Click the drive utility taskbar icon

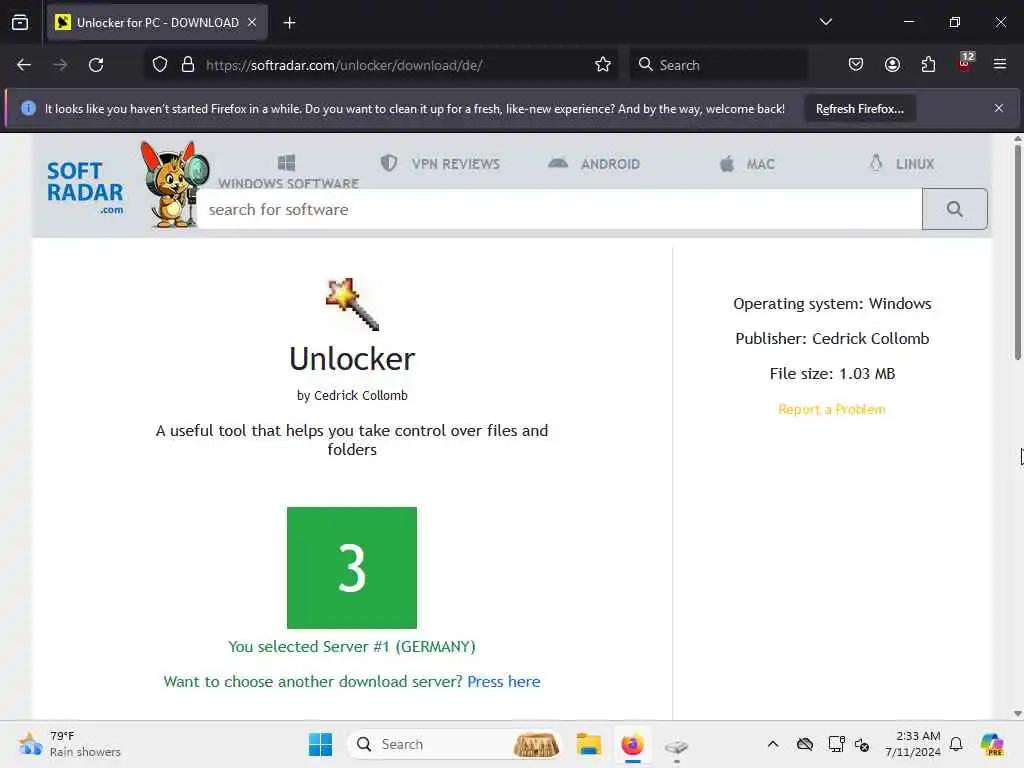677,745
